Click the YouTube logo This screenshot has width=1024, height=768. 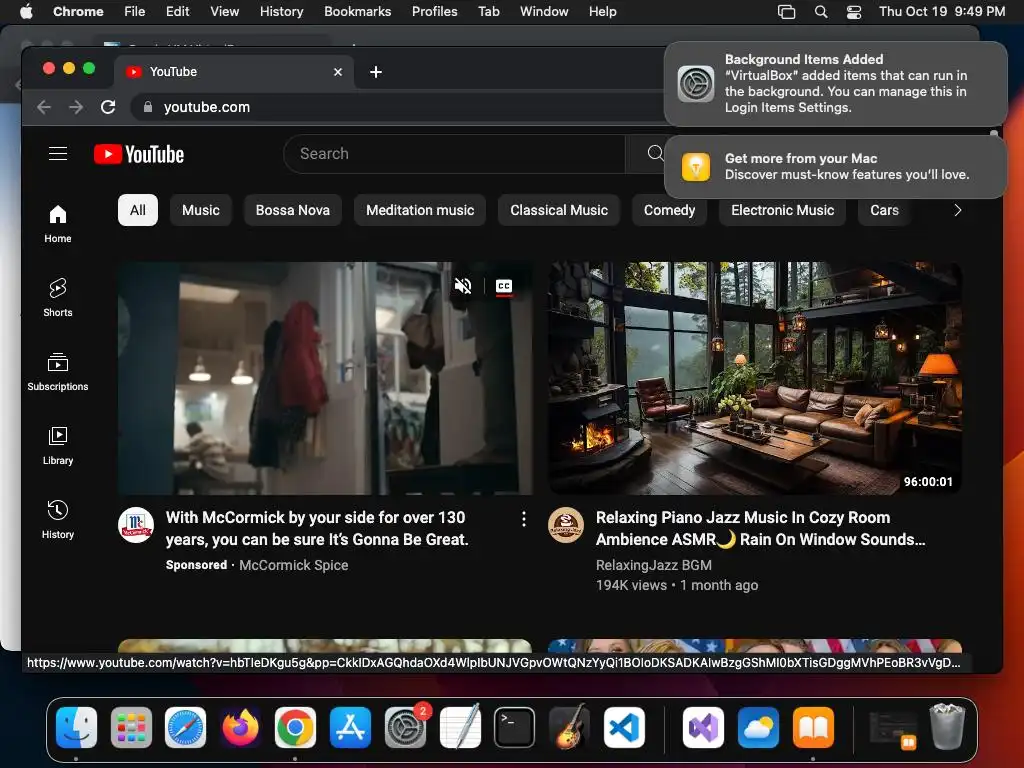coord(139,154)
